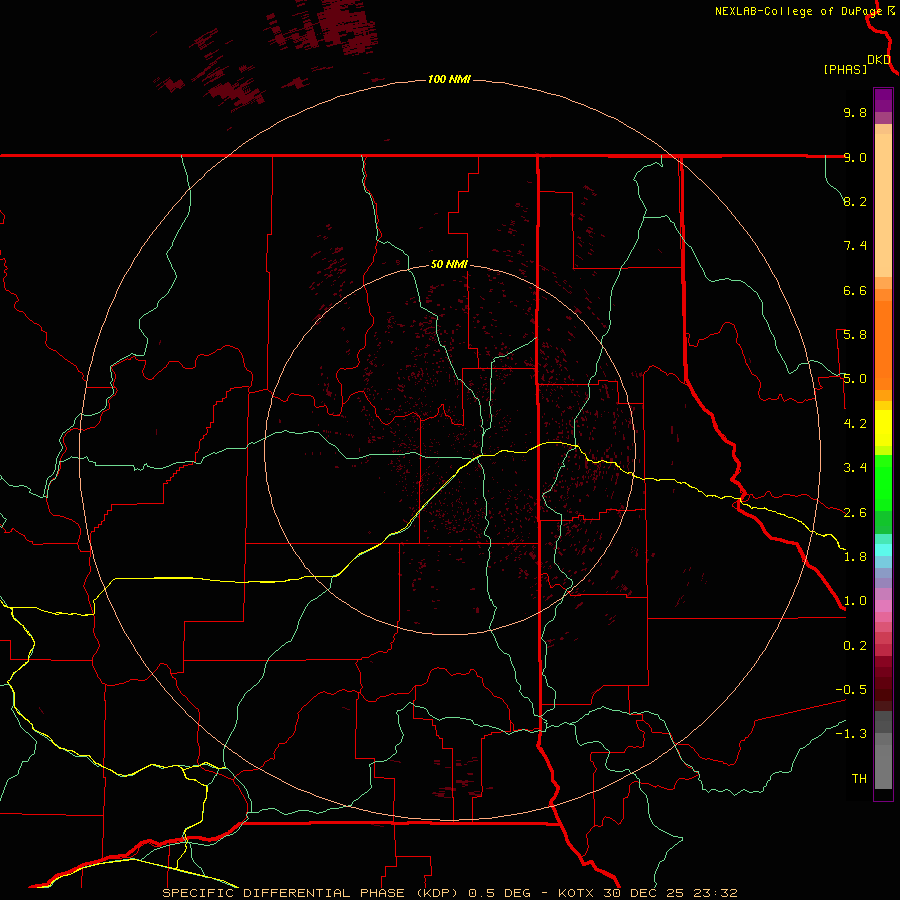Click the pink segment of the color bar

tap(883, 606)
